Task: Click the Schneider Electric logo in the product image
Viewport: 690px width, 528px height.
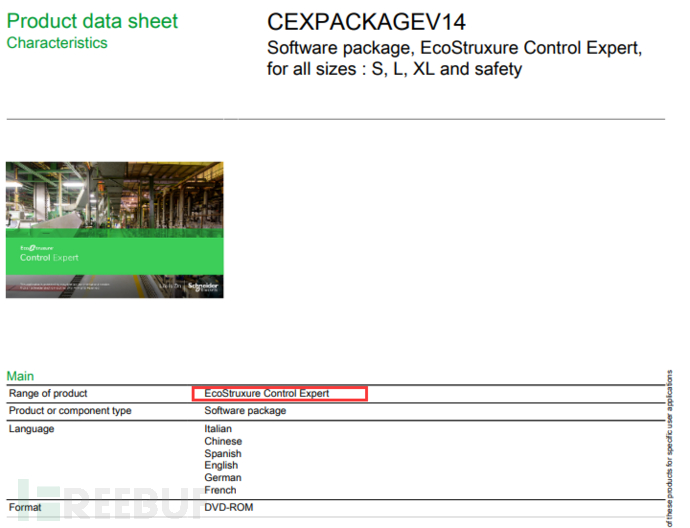Action: [203, 287]
